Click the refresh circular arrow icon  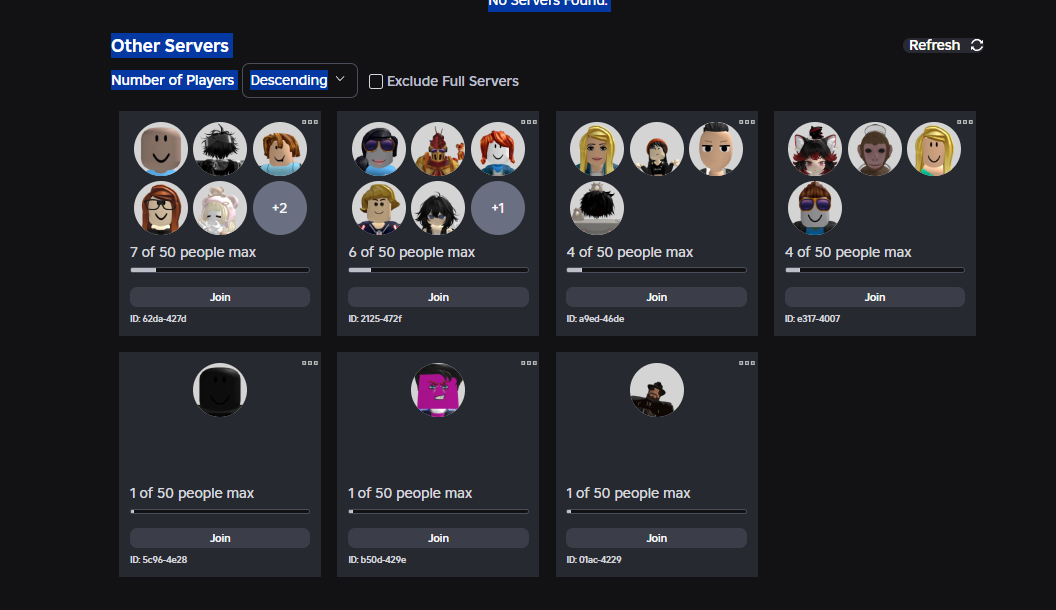coord(975,44)
